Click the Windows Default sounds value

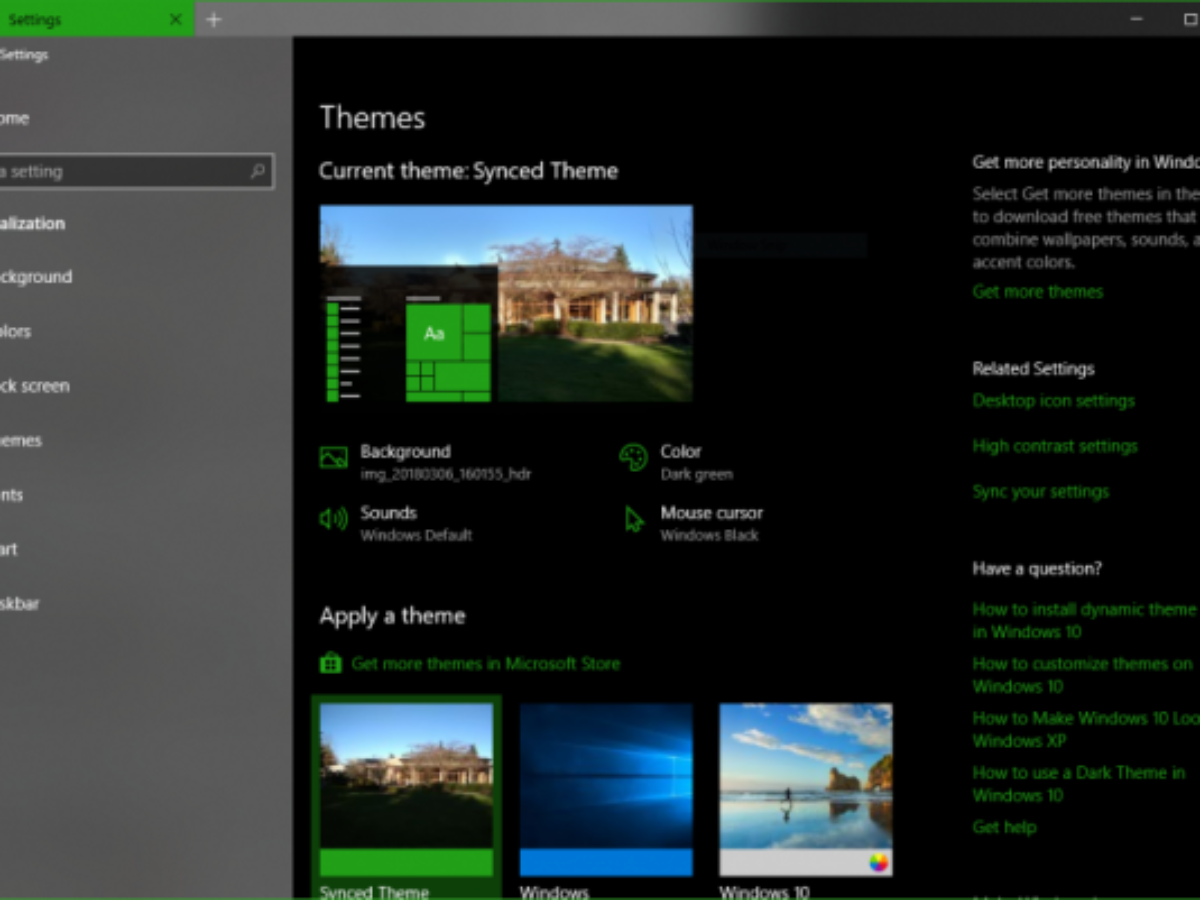(x=416, y=535)
